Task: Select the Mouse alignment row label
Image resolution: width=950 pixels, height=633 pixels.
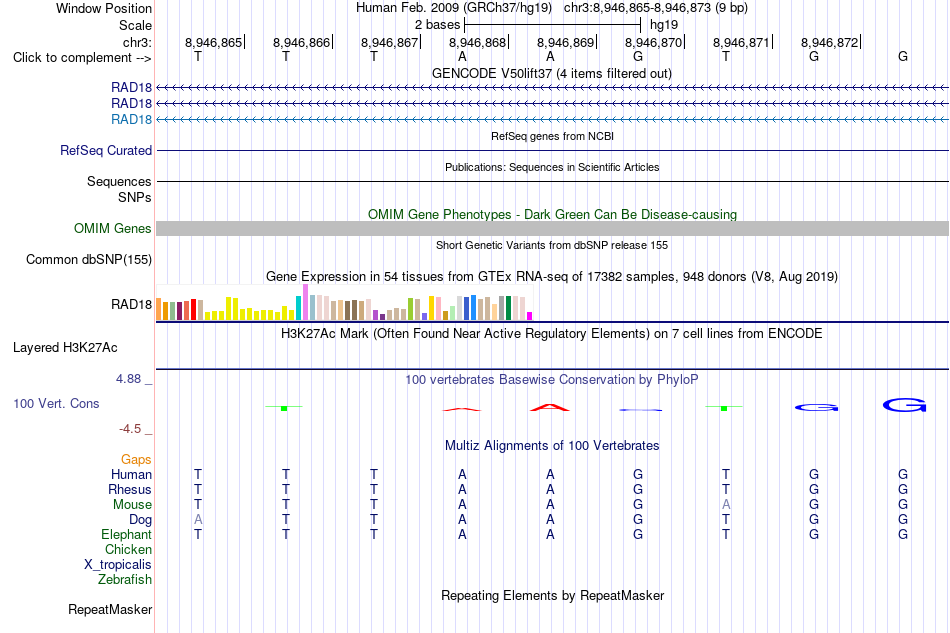Action: tap(133, 505)
